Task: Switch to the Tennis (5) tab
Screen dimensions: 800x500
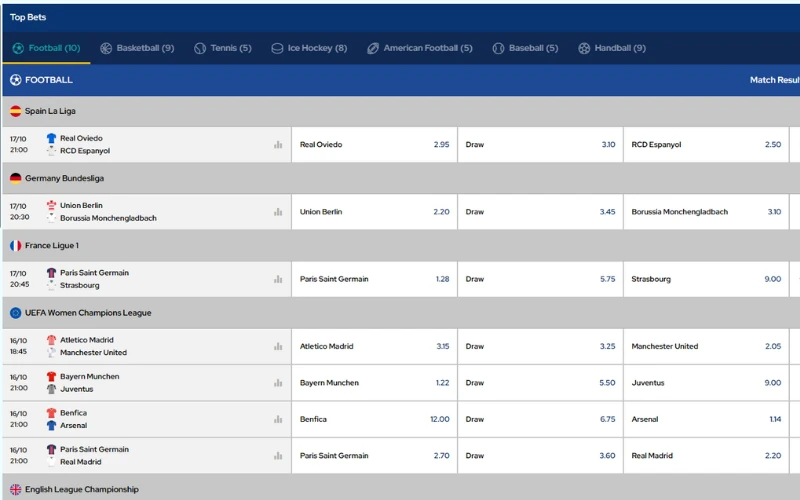Action: [x=223, y=48]
